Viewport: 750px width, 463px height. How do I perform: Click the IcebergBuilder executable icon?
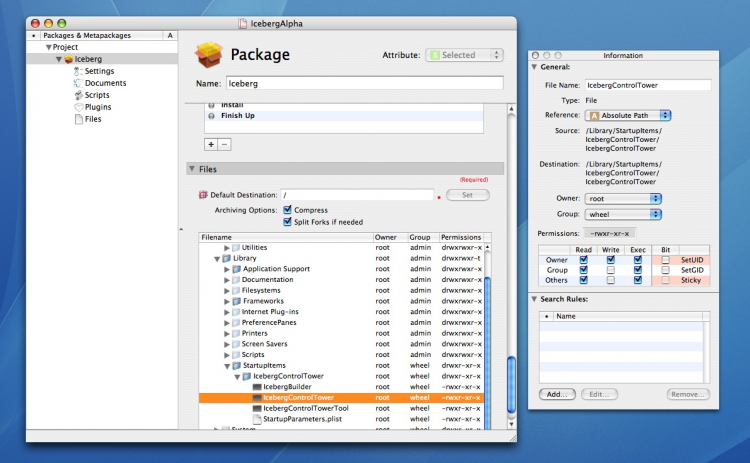point(257,387)
